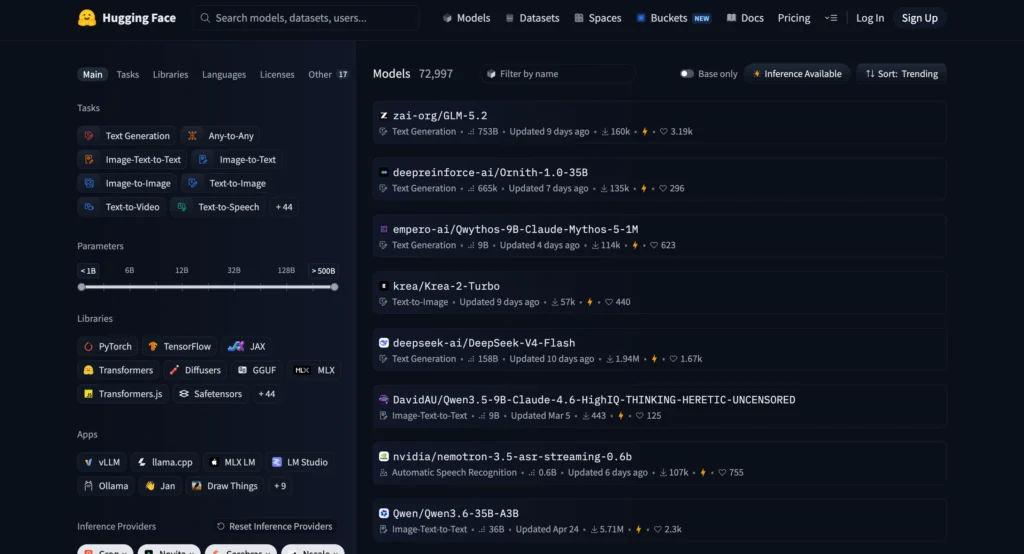Click Reset Inference Providers

[x=274, y=527]
